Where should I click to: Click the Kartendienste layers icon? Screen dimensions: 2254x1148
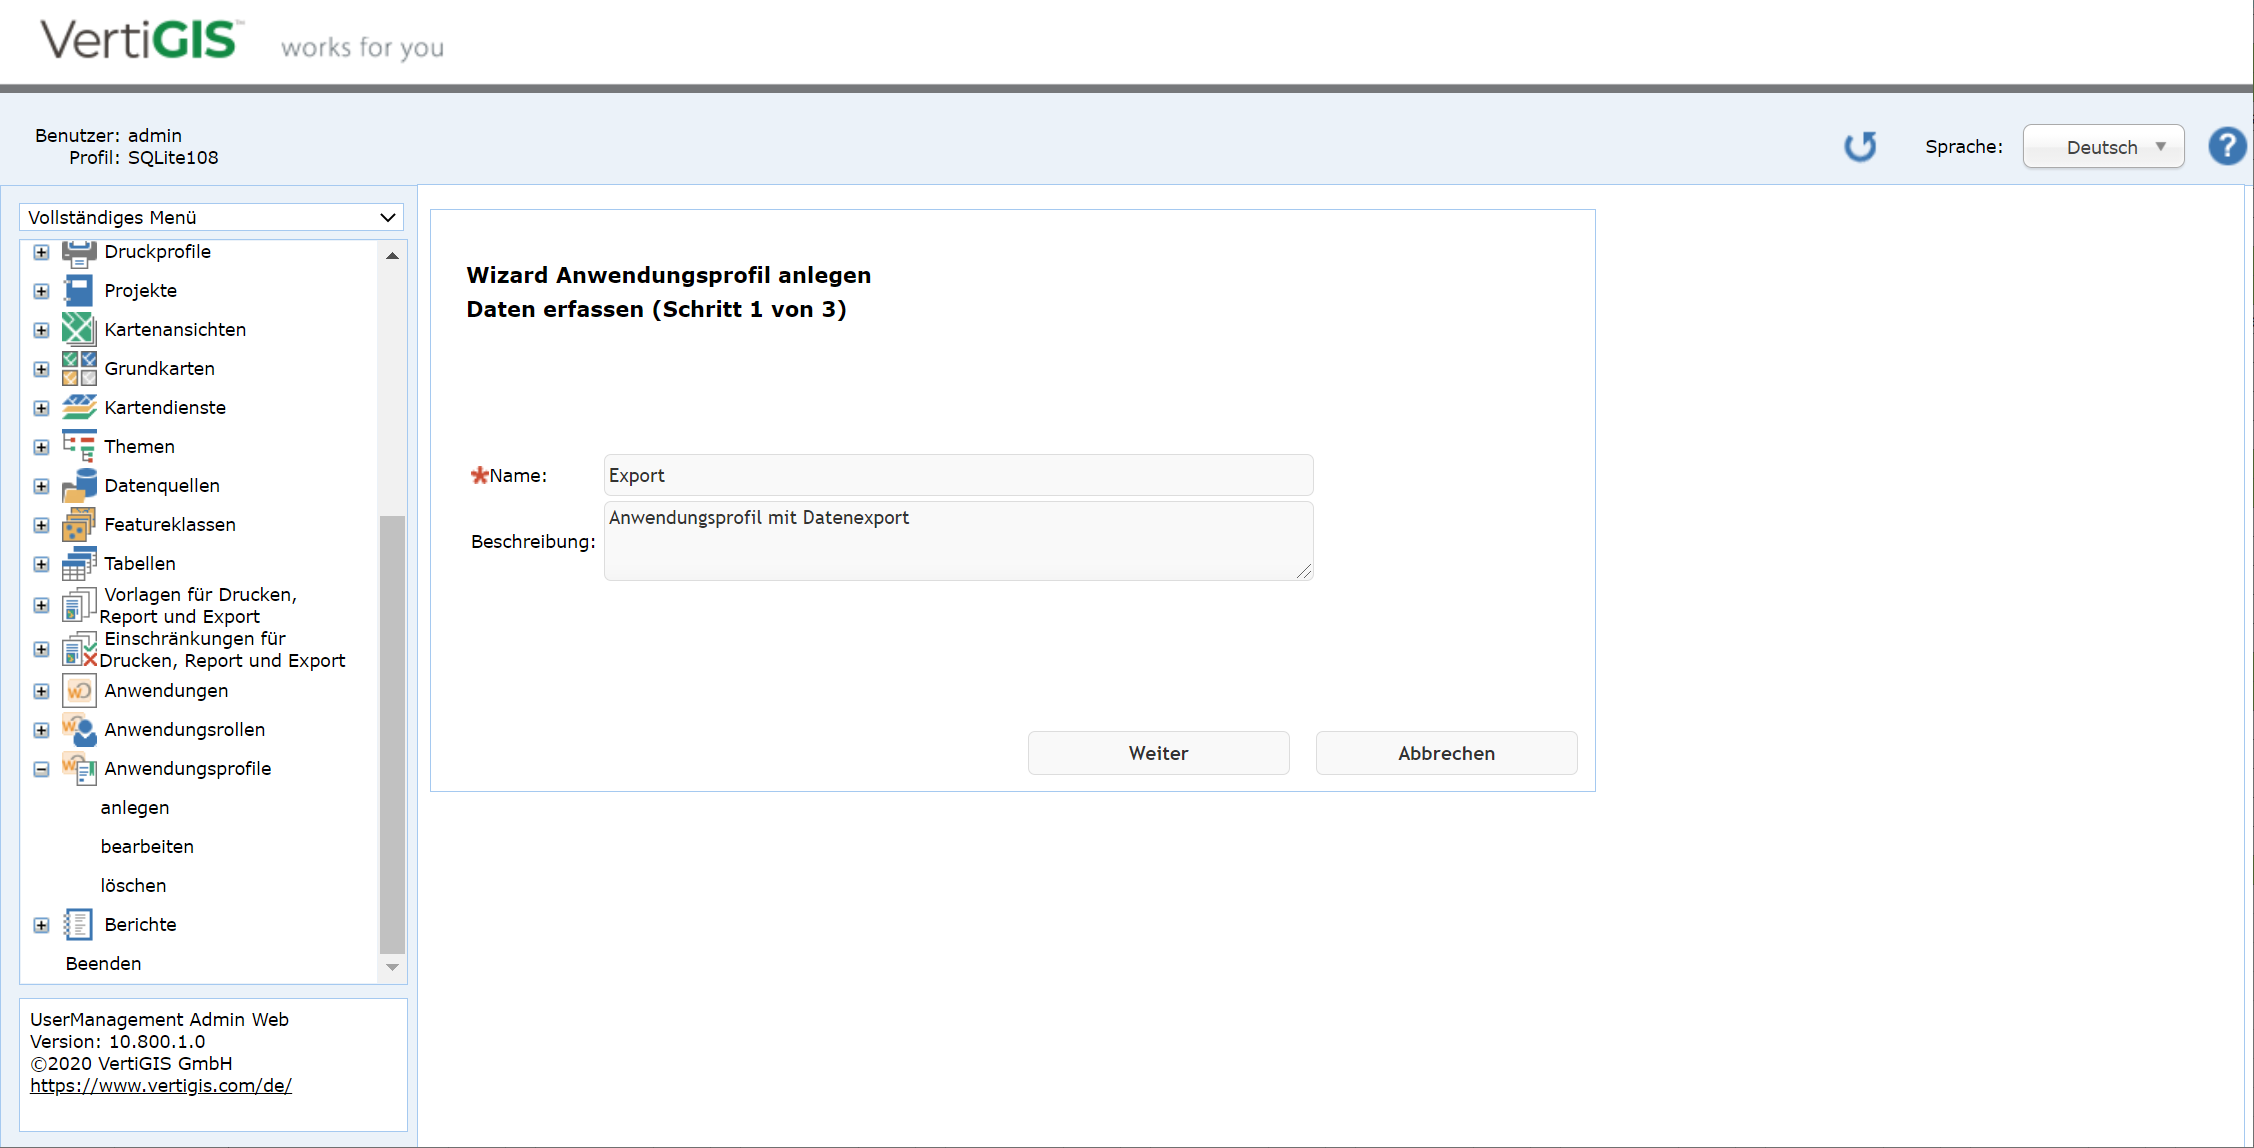point(79,407)
